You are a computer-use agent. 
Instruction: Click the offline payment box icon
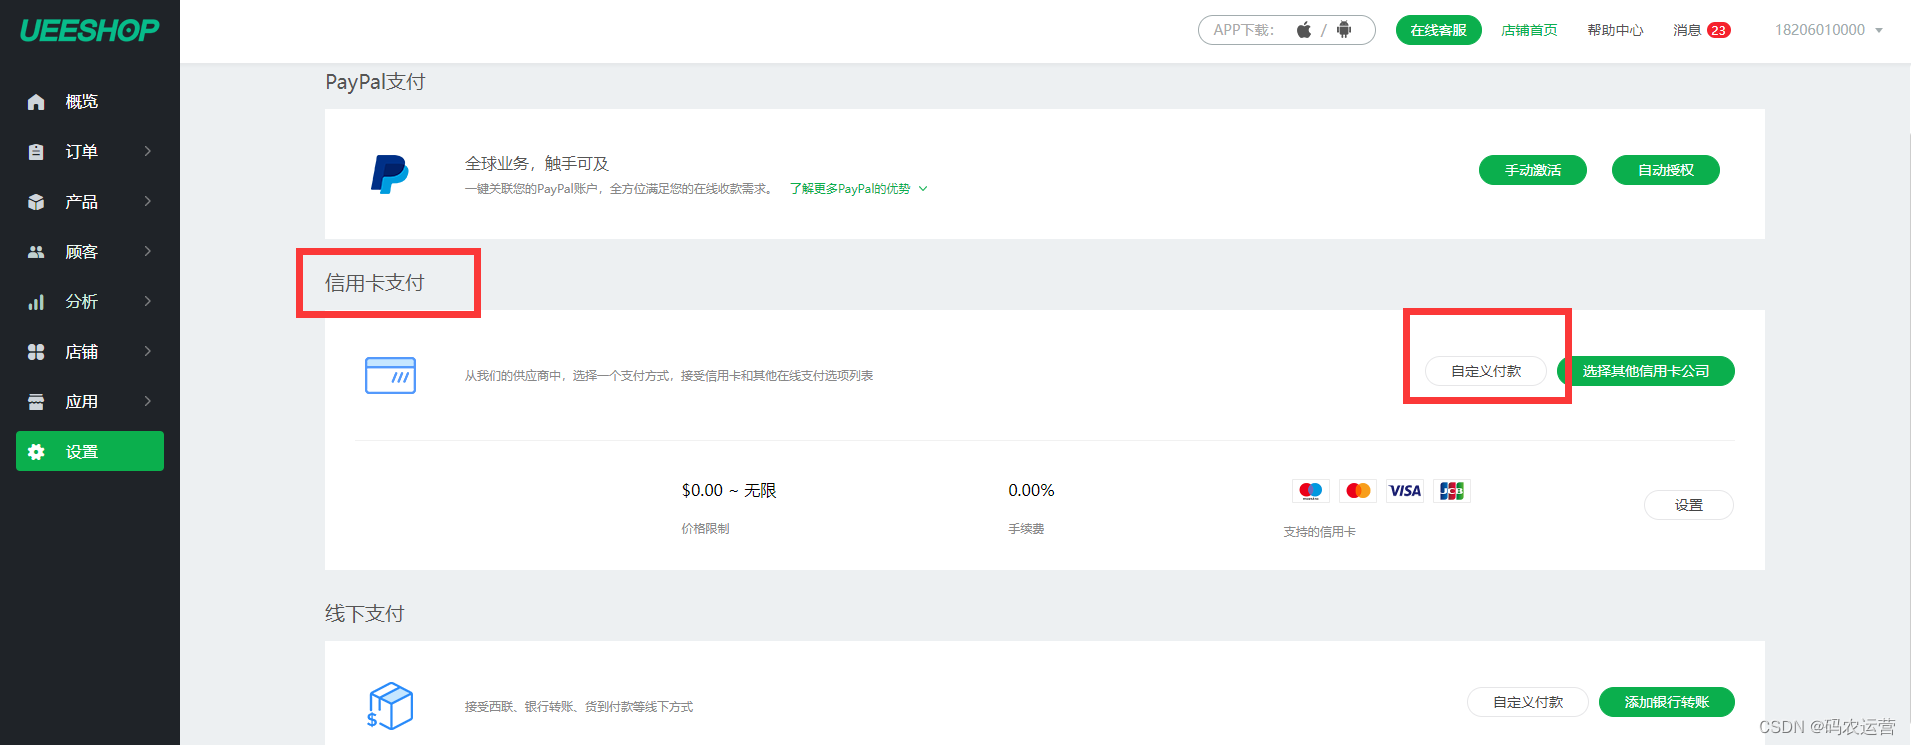(390, 706)
